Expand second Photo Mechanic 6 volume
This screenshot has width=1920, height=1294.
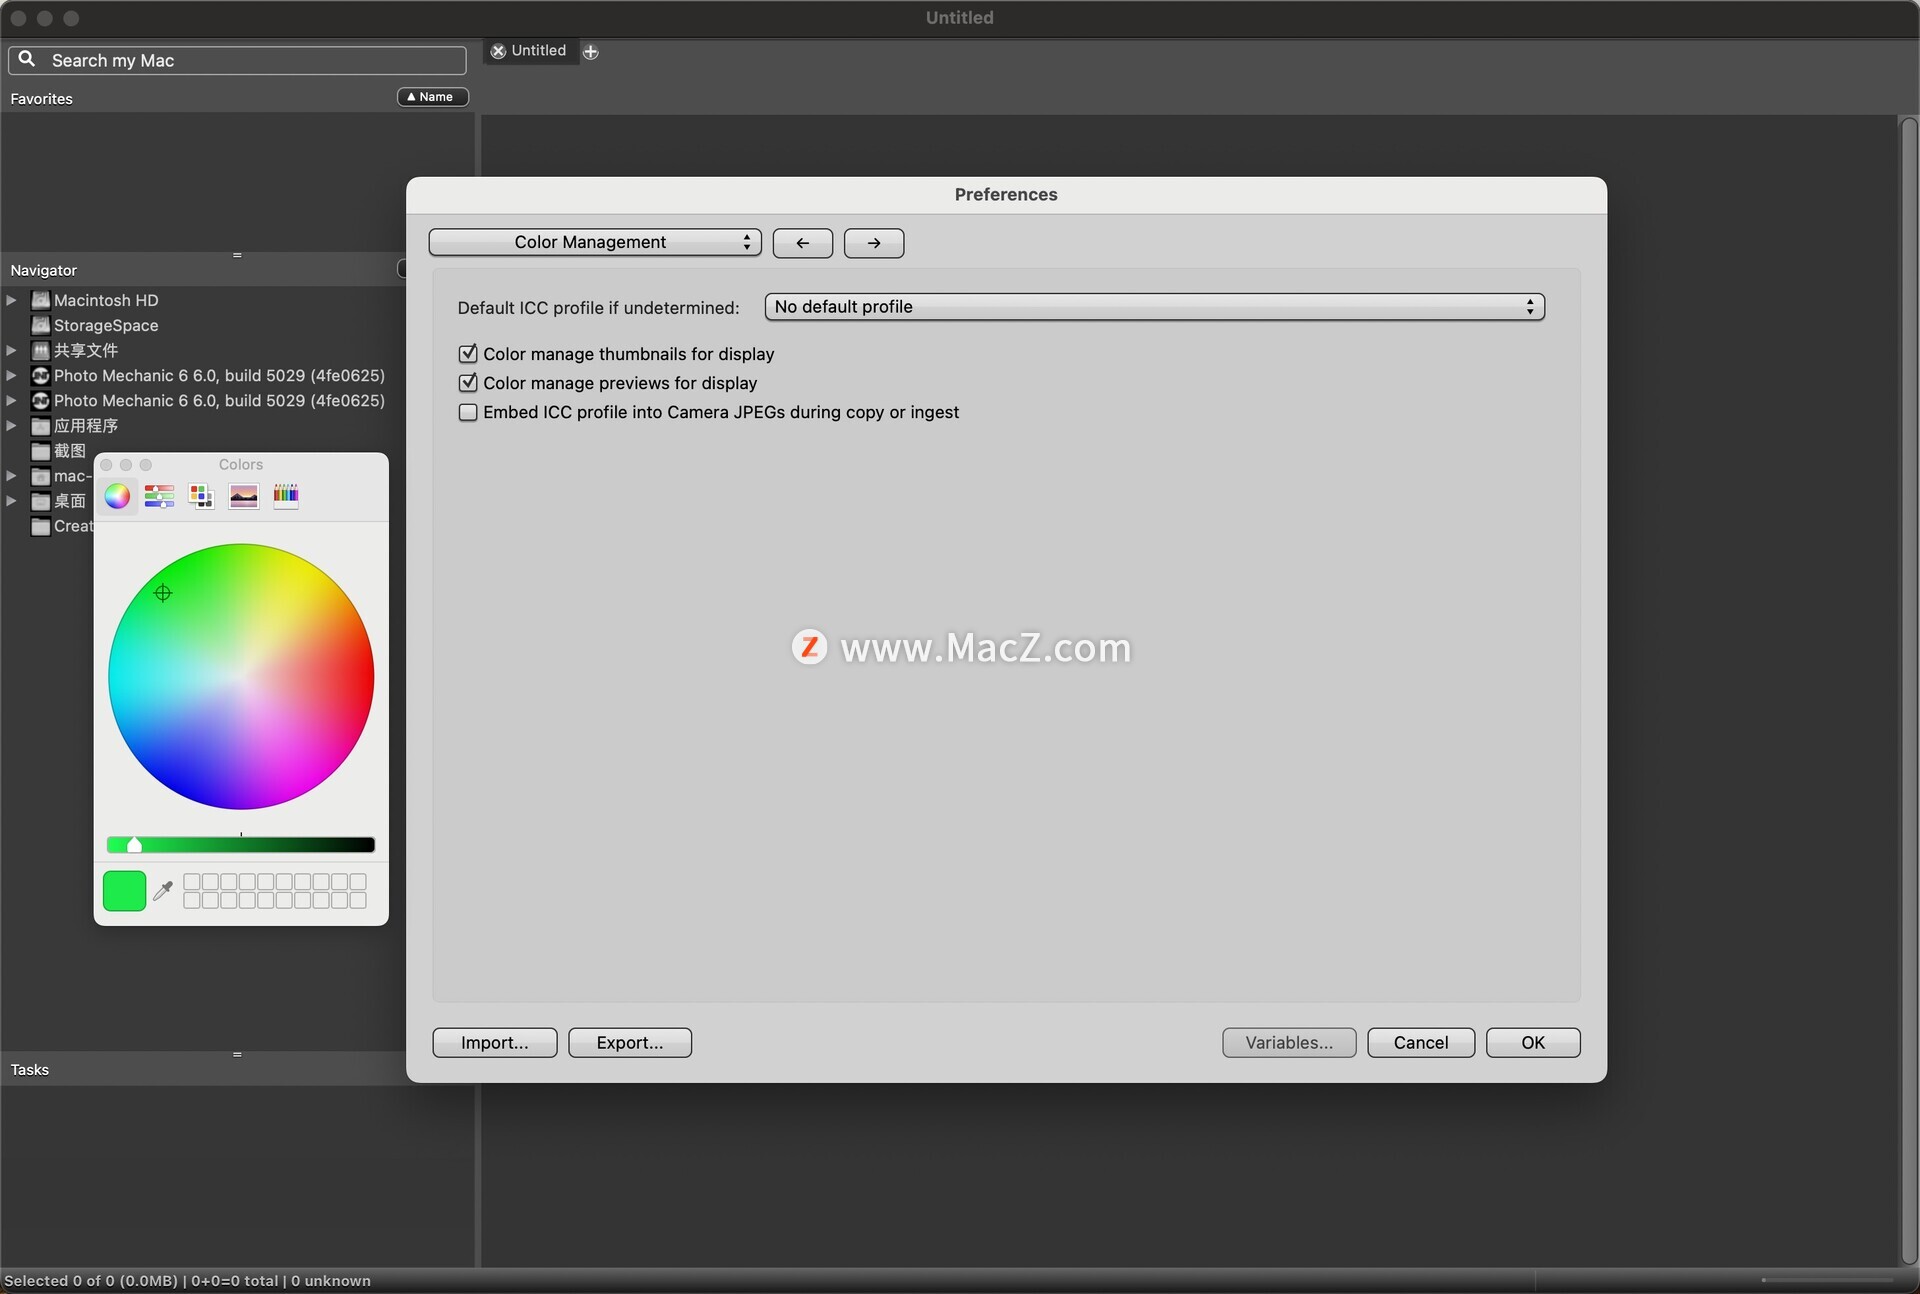point(12,400)
